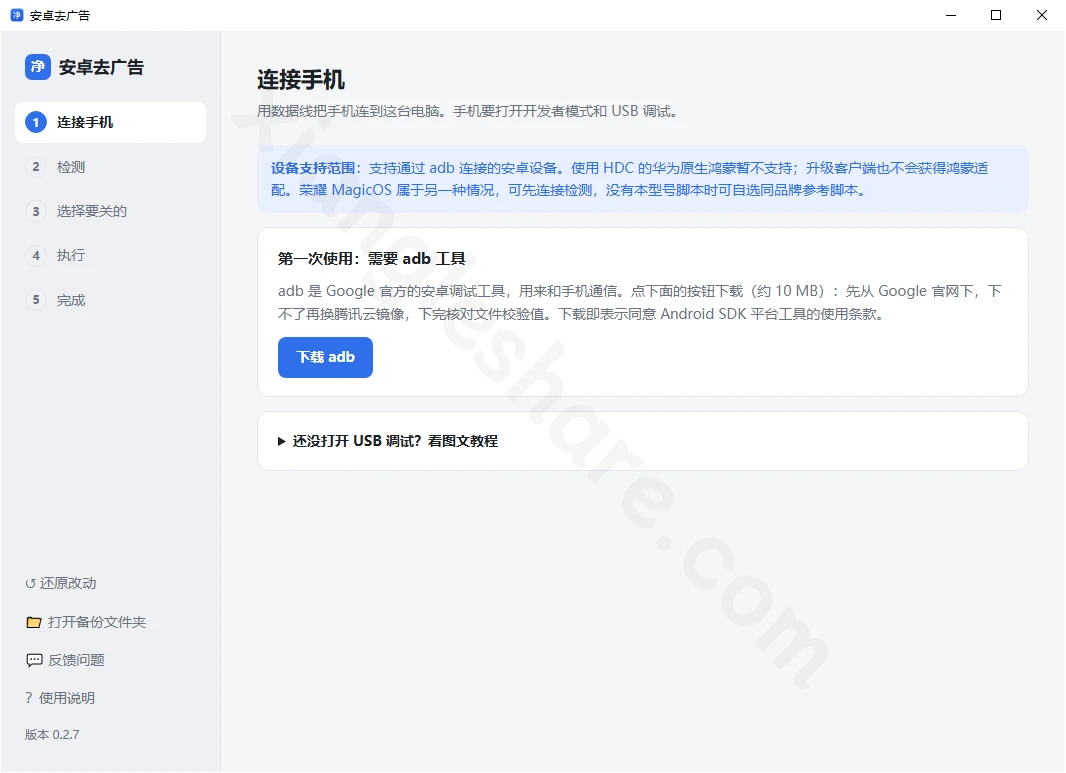Click the question mark icon for 使用说明
The height and width of the screenshot is (773, 1066).
click(29, 698)
